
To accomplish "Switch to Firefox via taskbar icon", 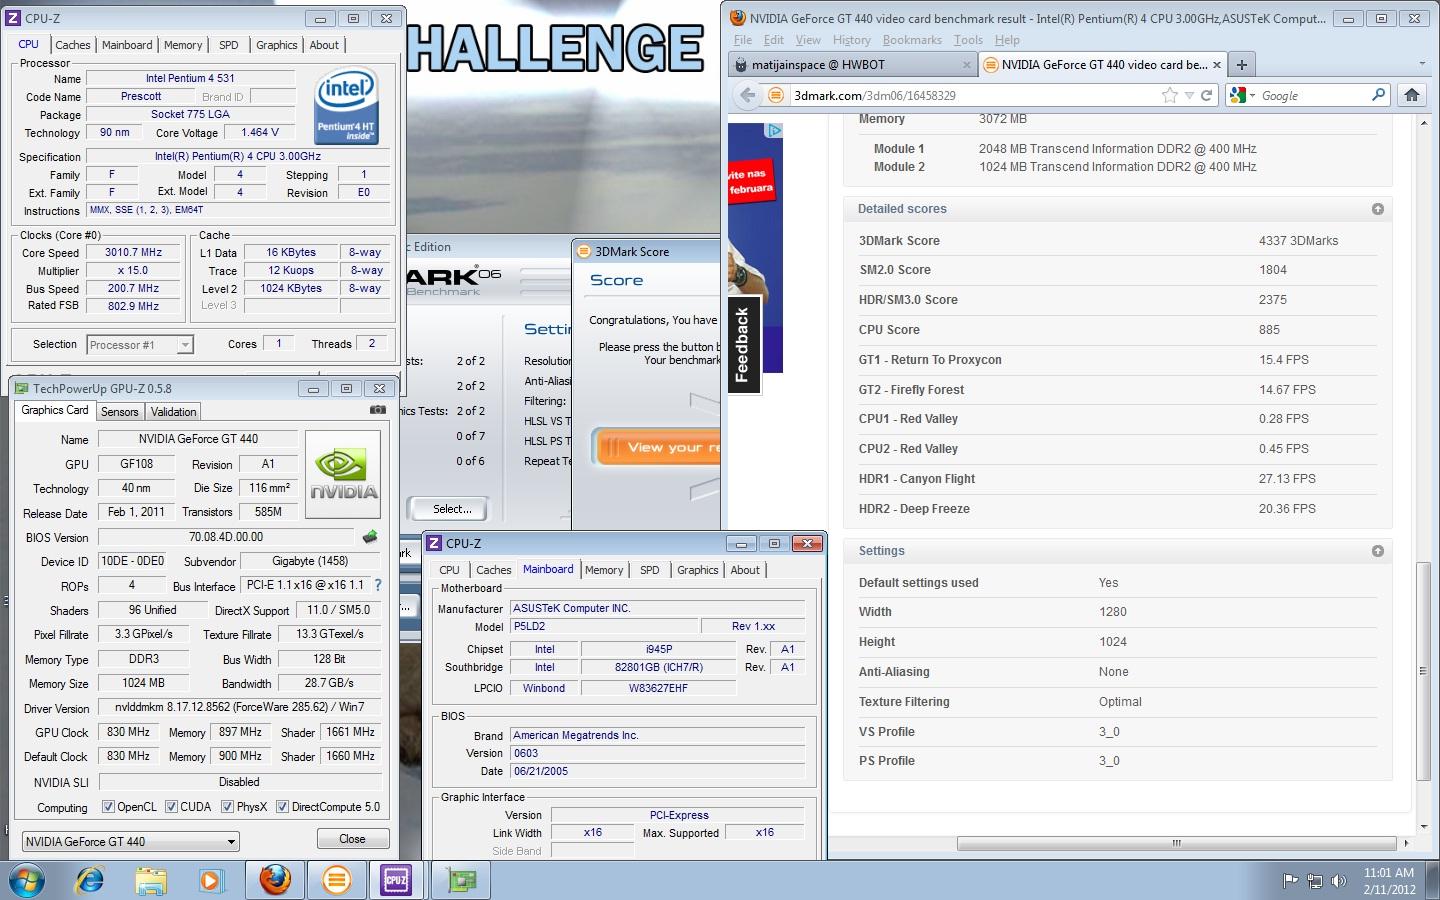I will pyautogui.click(x=275, y=880).
